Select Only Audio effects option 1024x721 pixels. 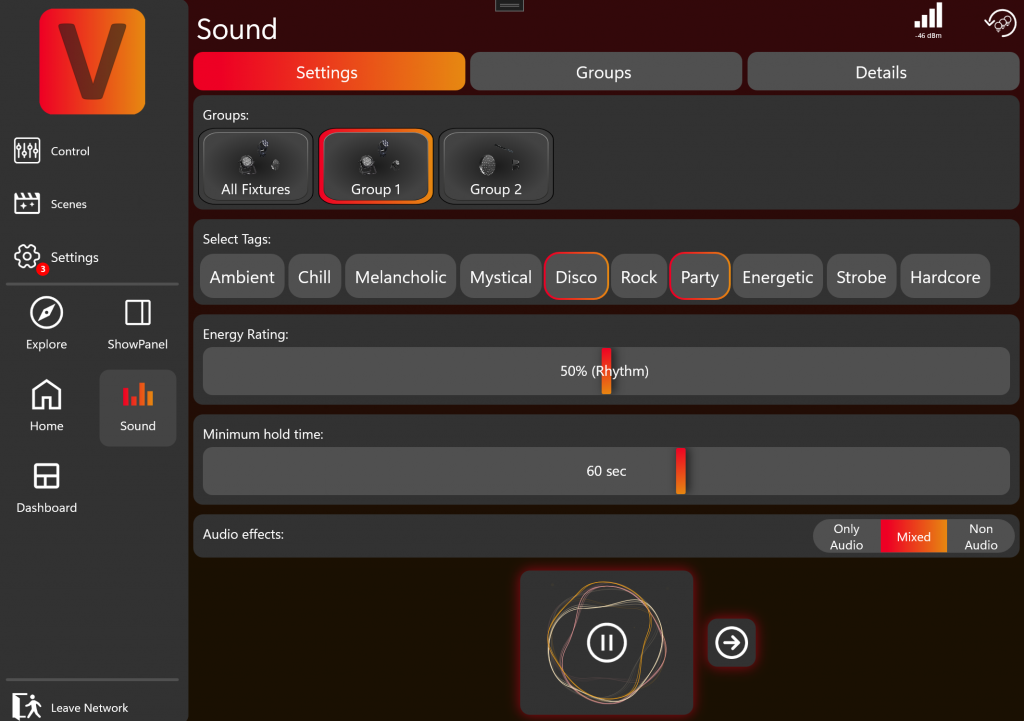coord(846,537)
